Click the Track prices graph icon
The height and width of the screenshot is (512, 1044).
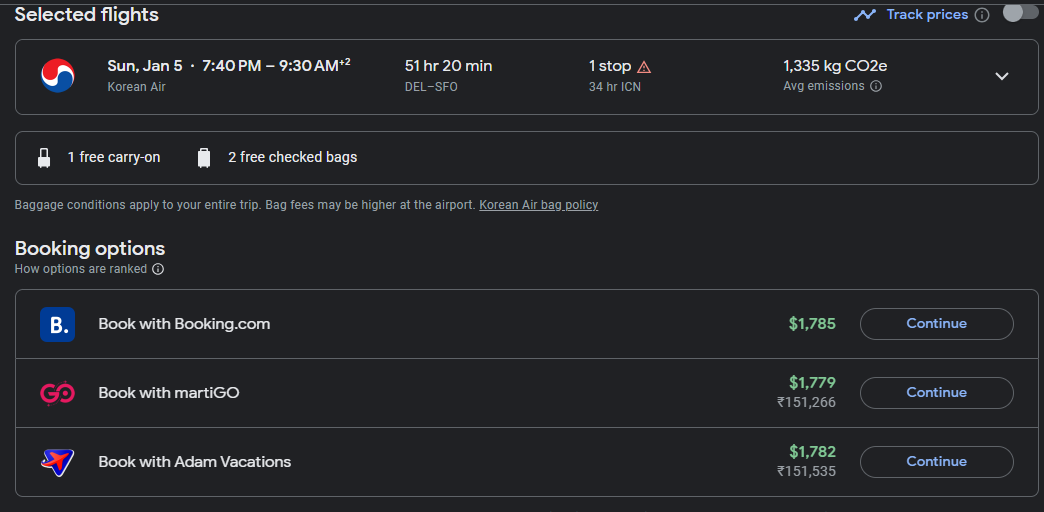coord(865,15)
